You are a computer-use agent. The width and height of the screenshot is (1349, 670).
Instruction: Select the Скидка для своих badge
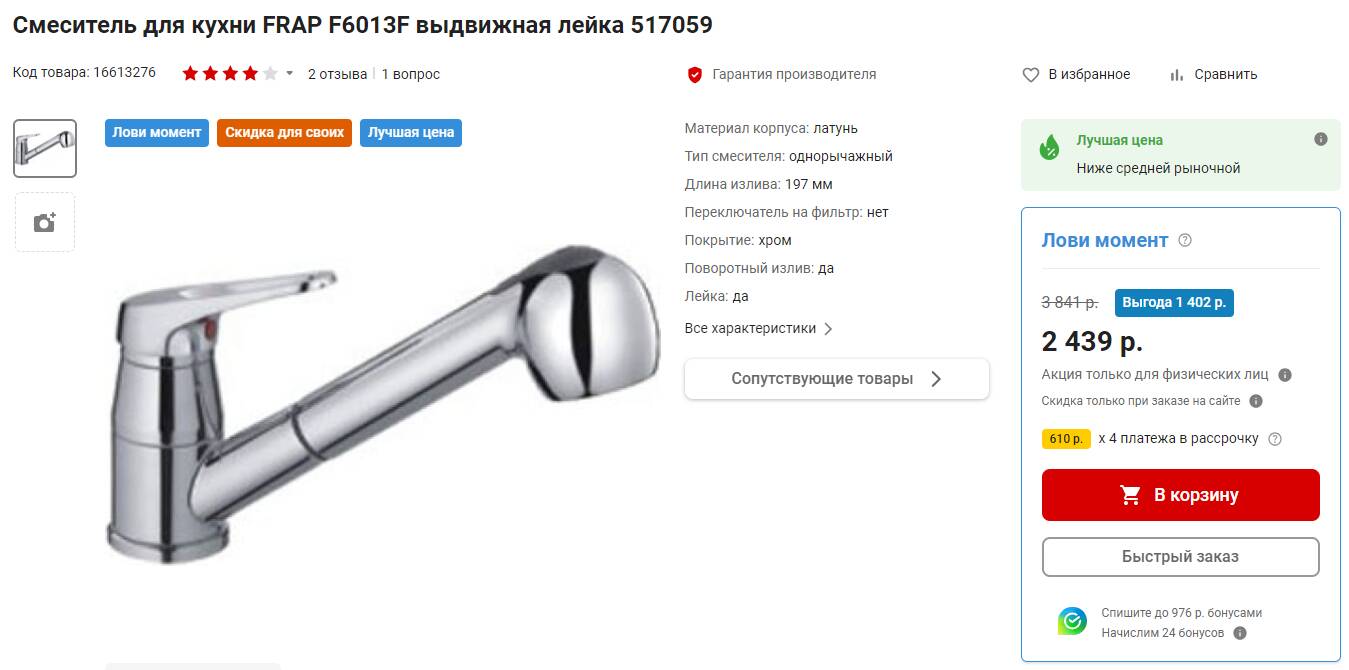click(x=284, y=132)
